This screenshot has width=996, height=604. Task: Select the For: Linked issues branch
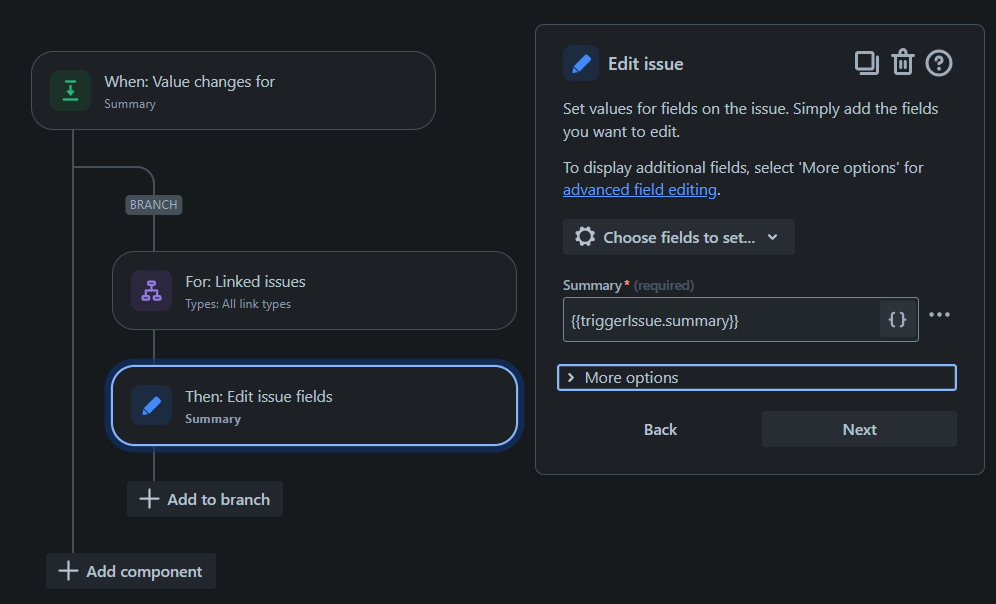click(314, 291)
